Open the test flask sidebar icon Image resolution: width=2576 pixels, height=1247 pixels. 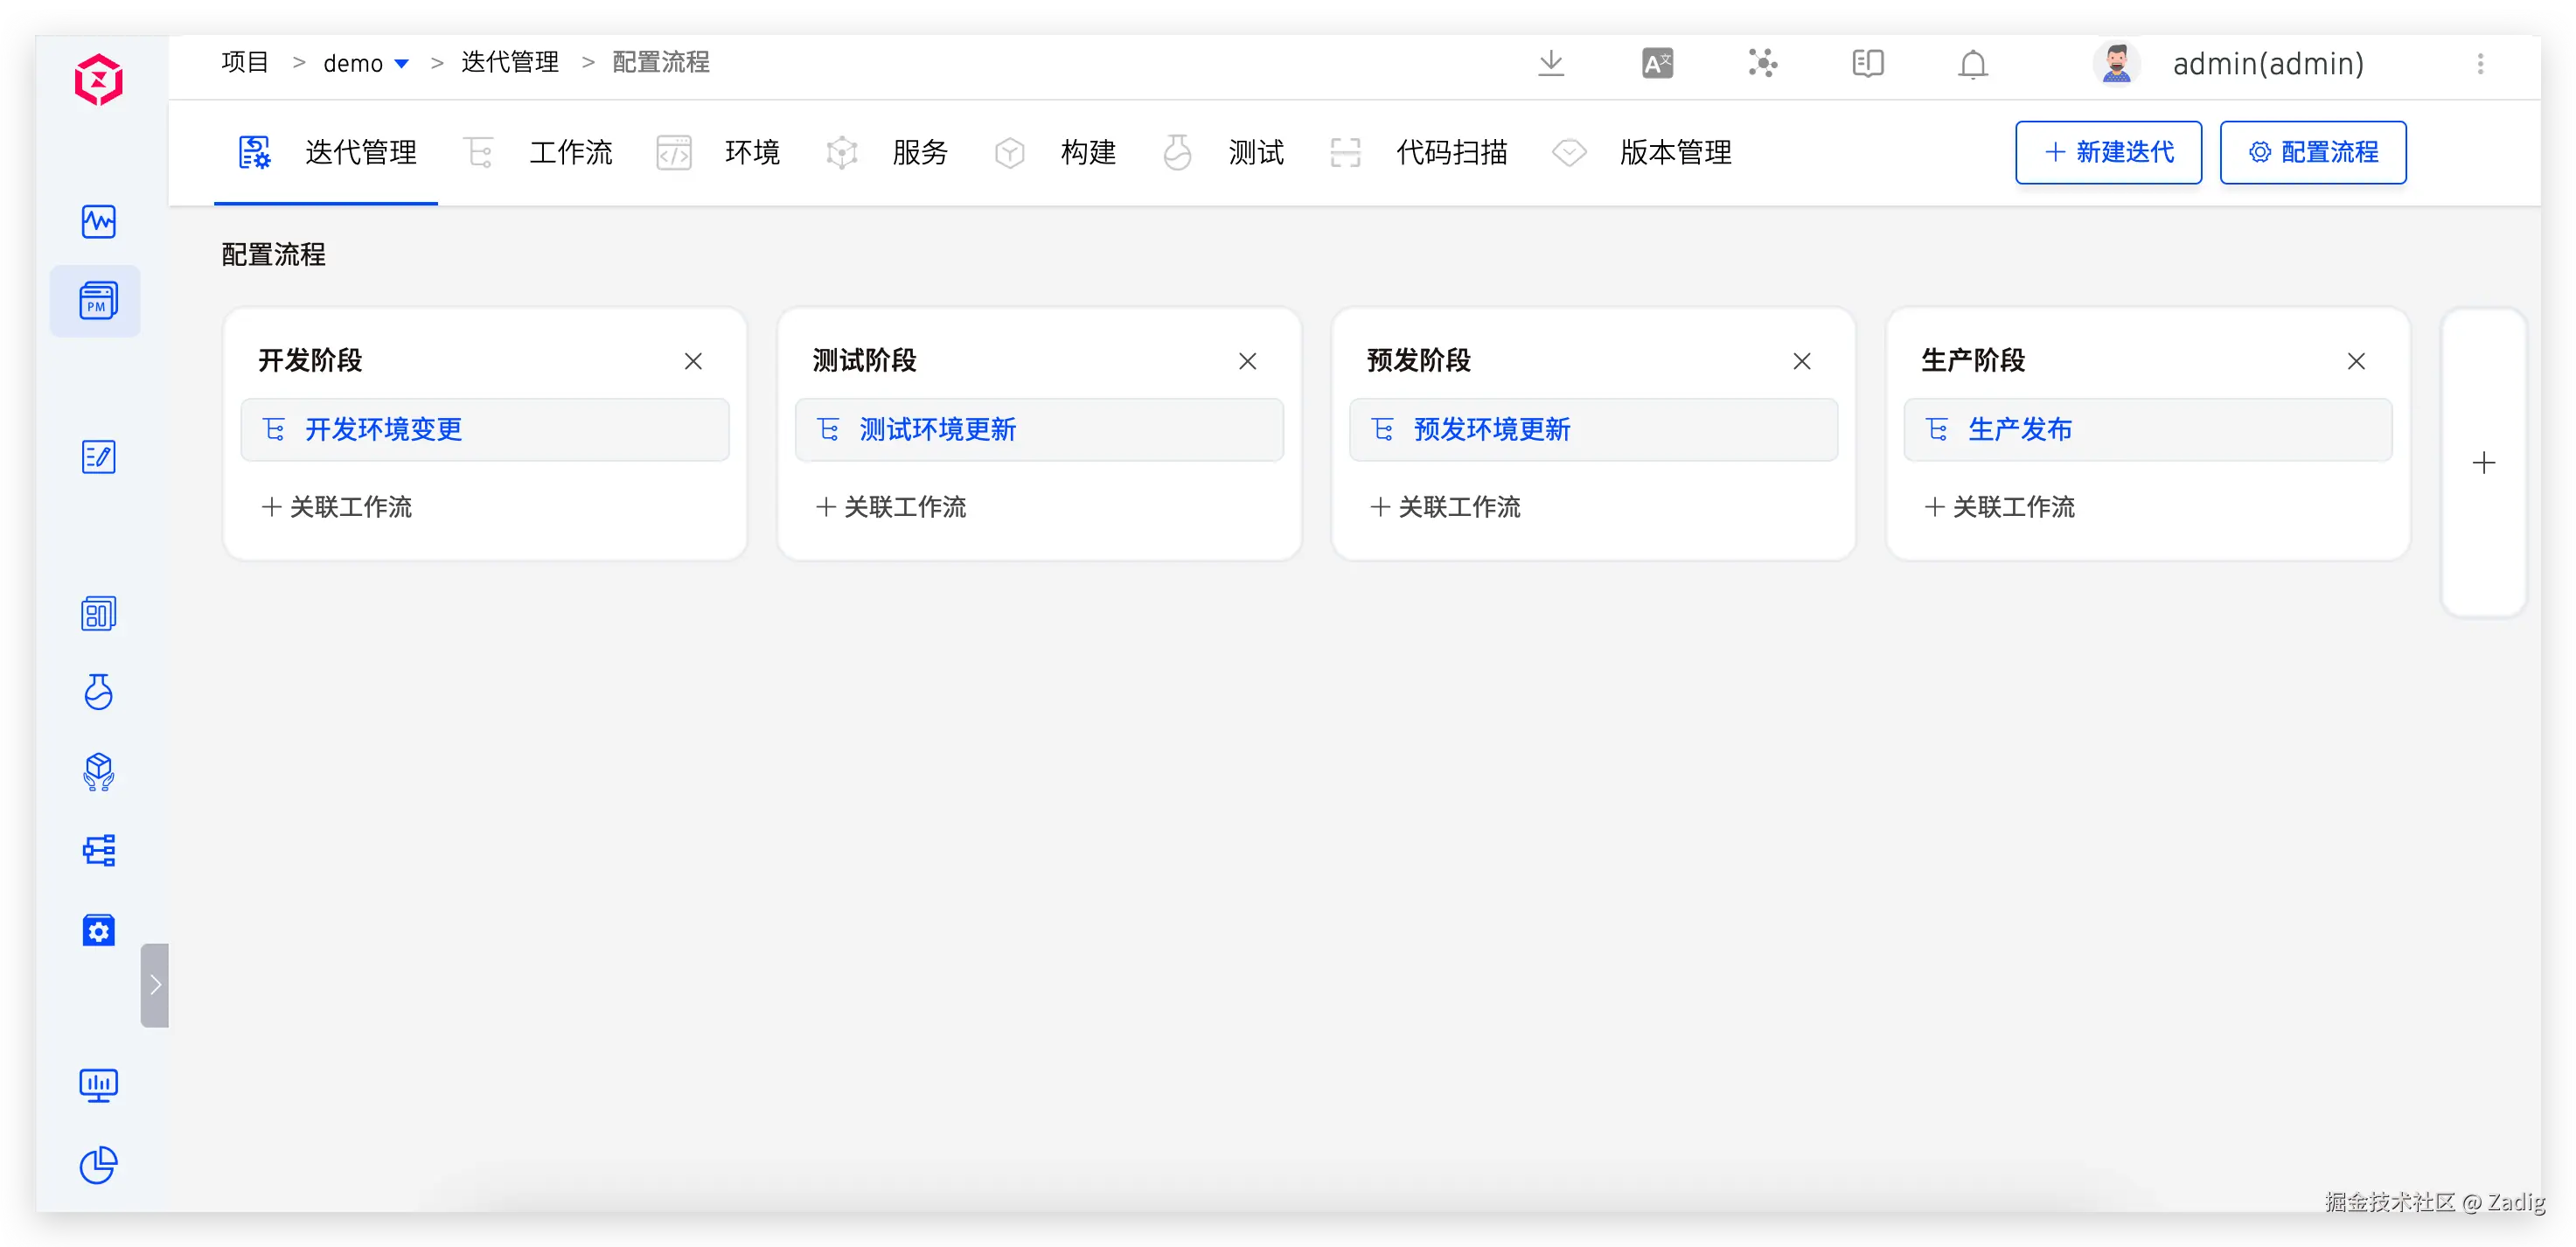[x=98, y=691]
